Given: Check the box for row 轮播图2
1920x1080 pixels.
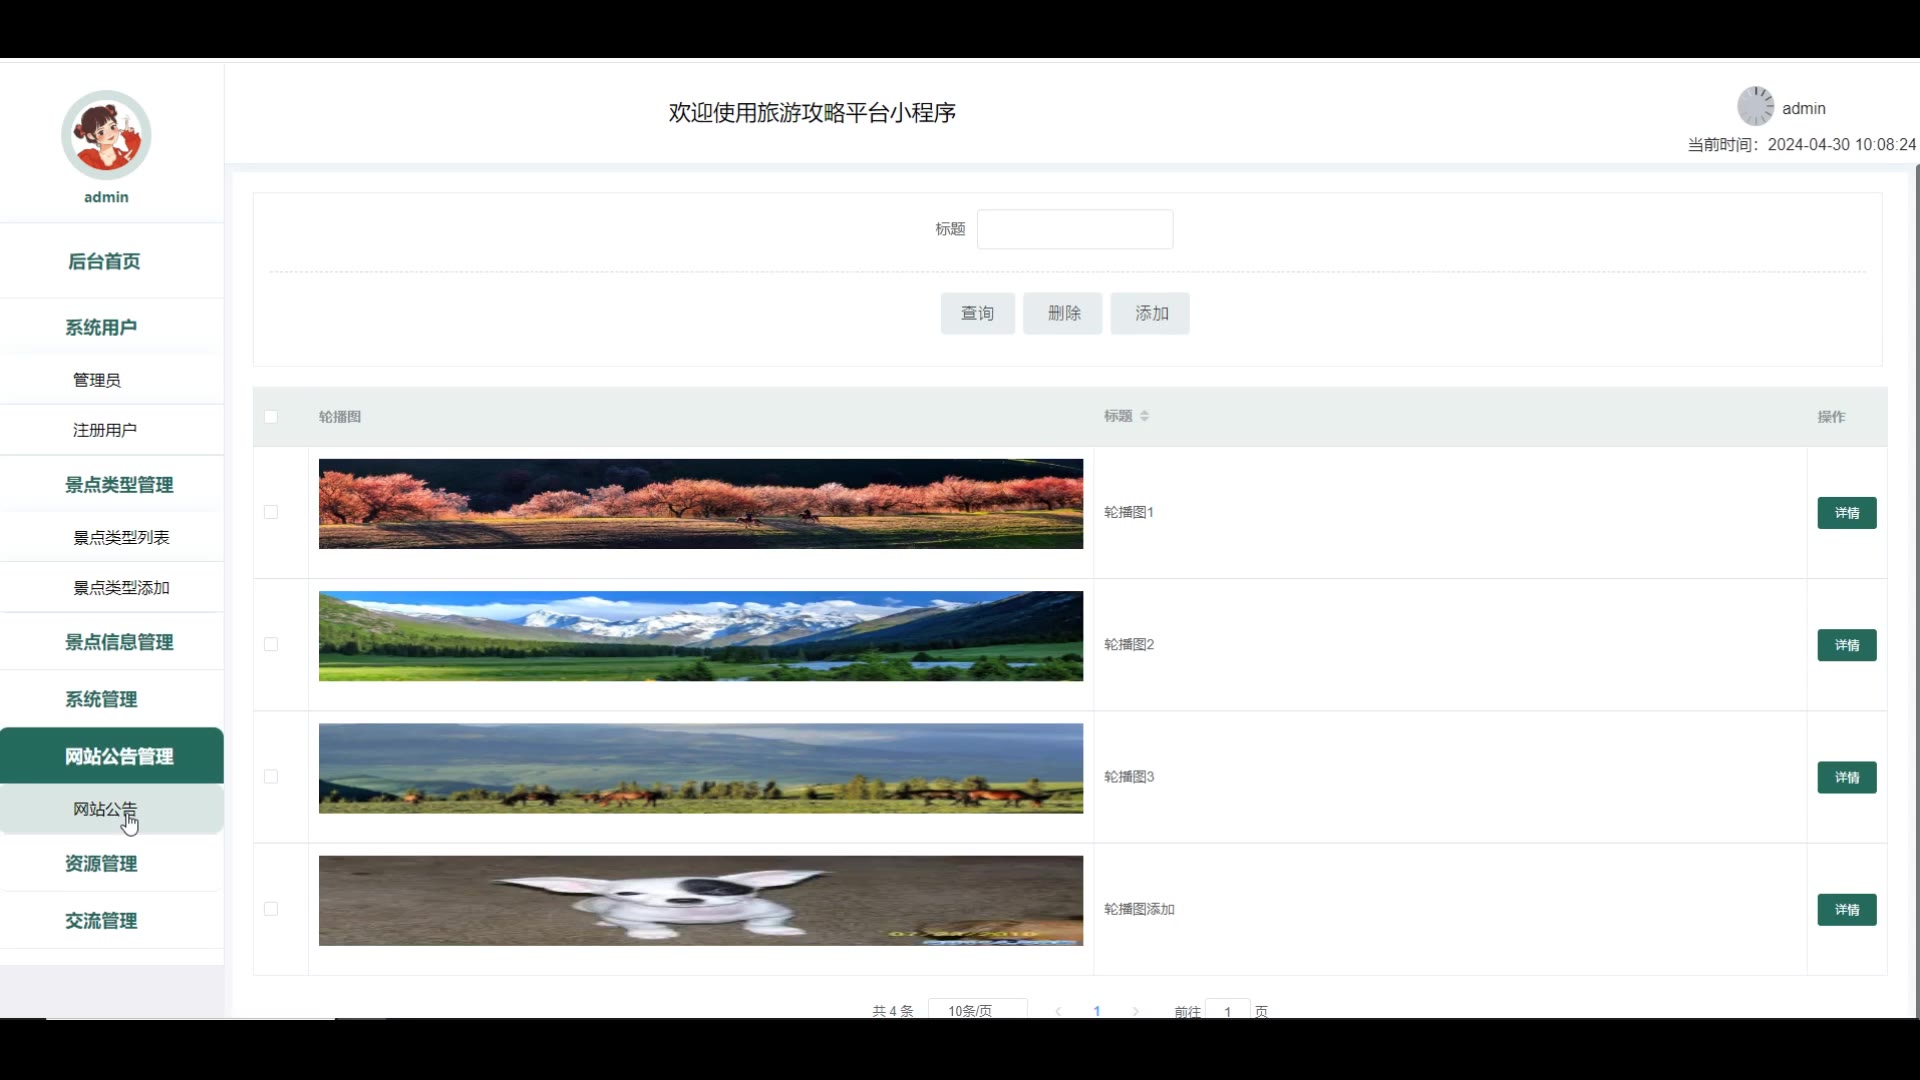Looking at the screenshot, I should 271,644.
